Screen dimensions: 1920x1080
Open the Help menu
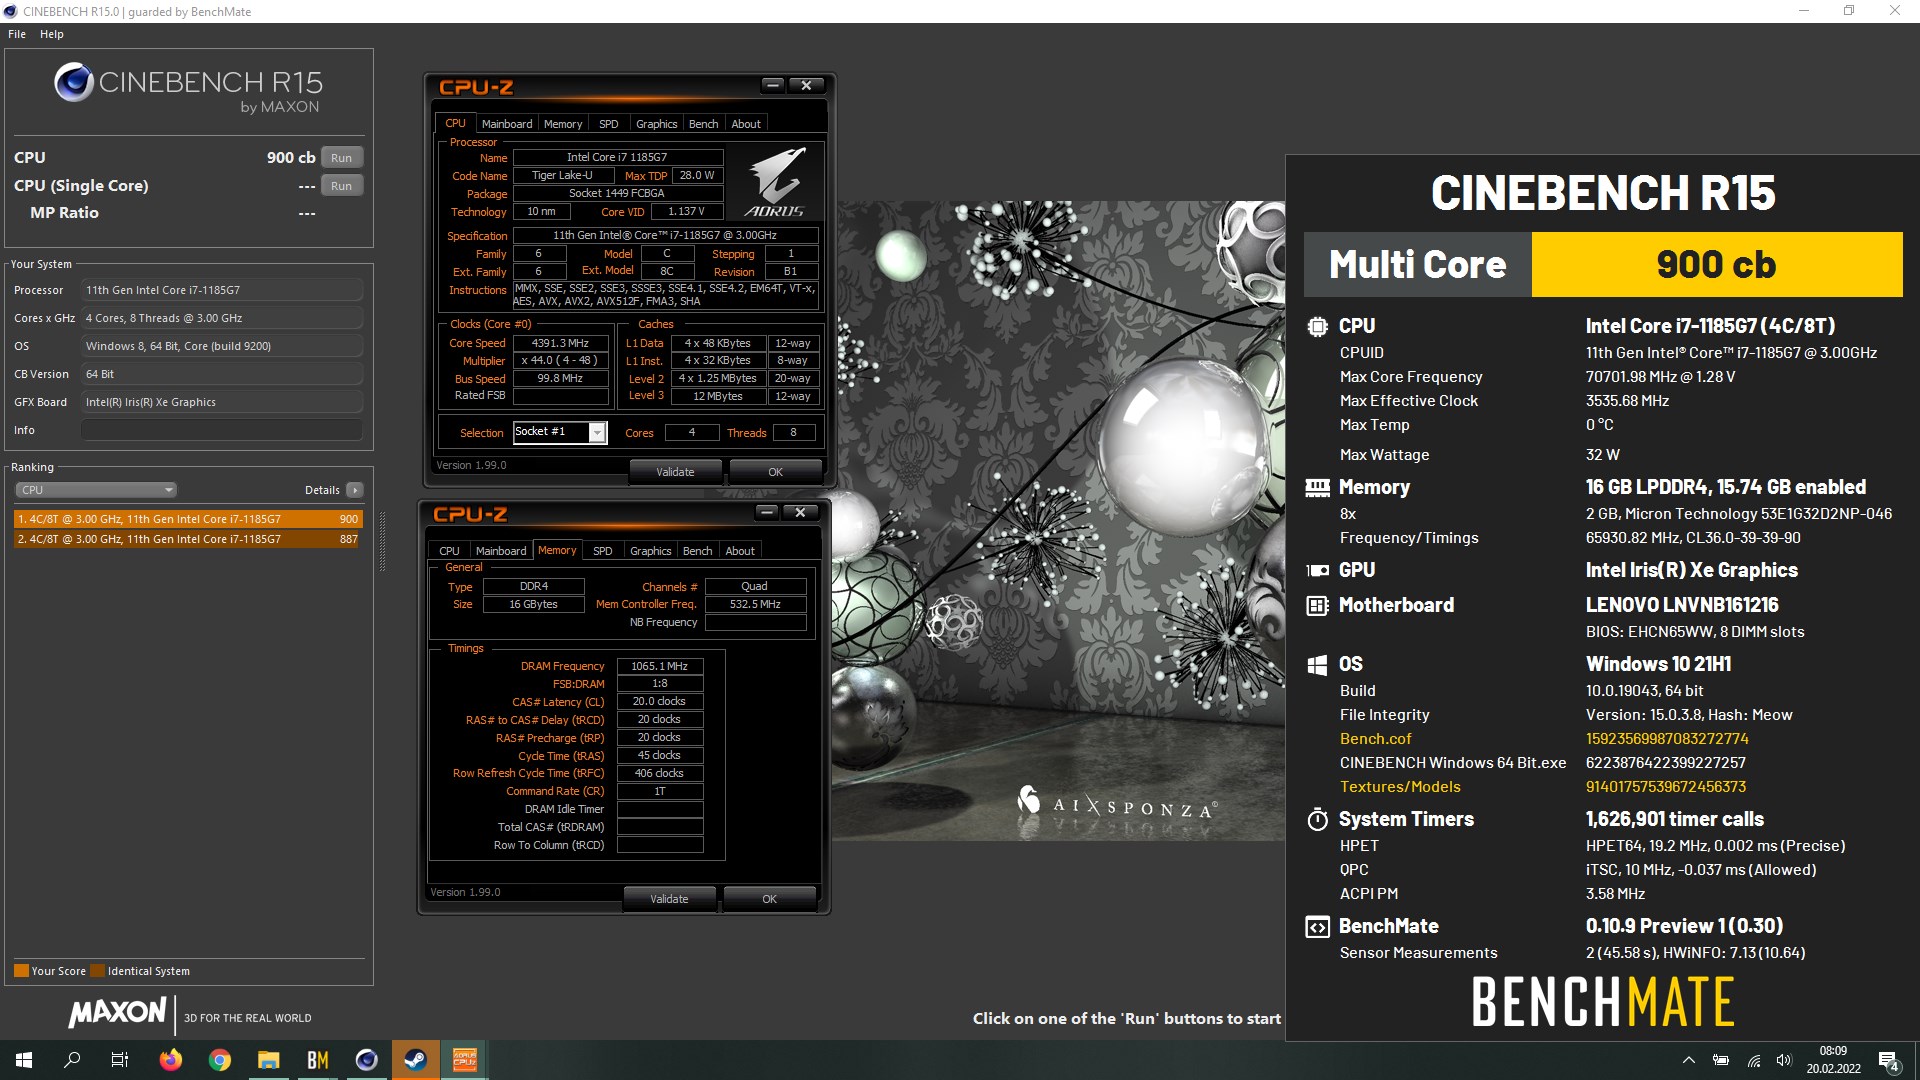tap(52, 34)
